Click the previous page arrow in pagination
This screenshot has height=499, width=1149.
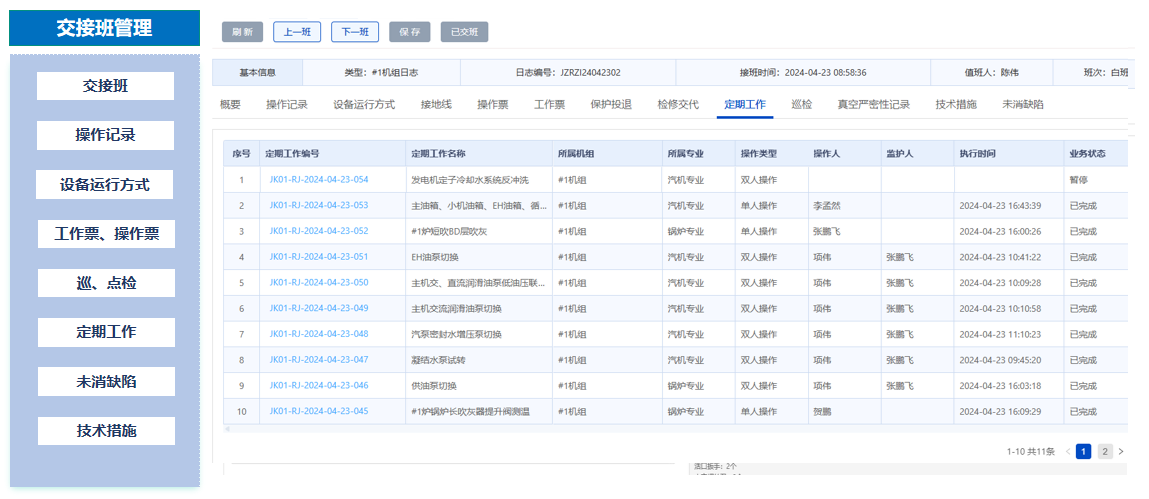click(x=1068, y=452)
